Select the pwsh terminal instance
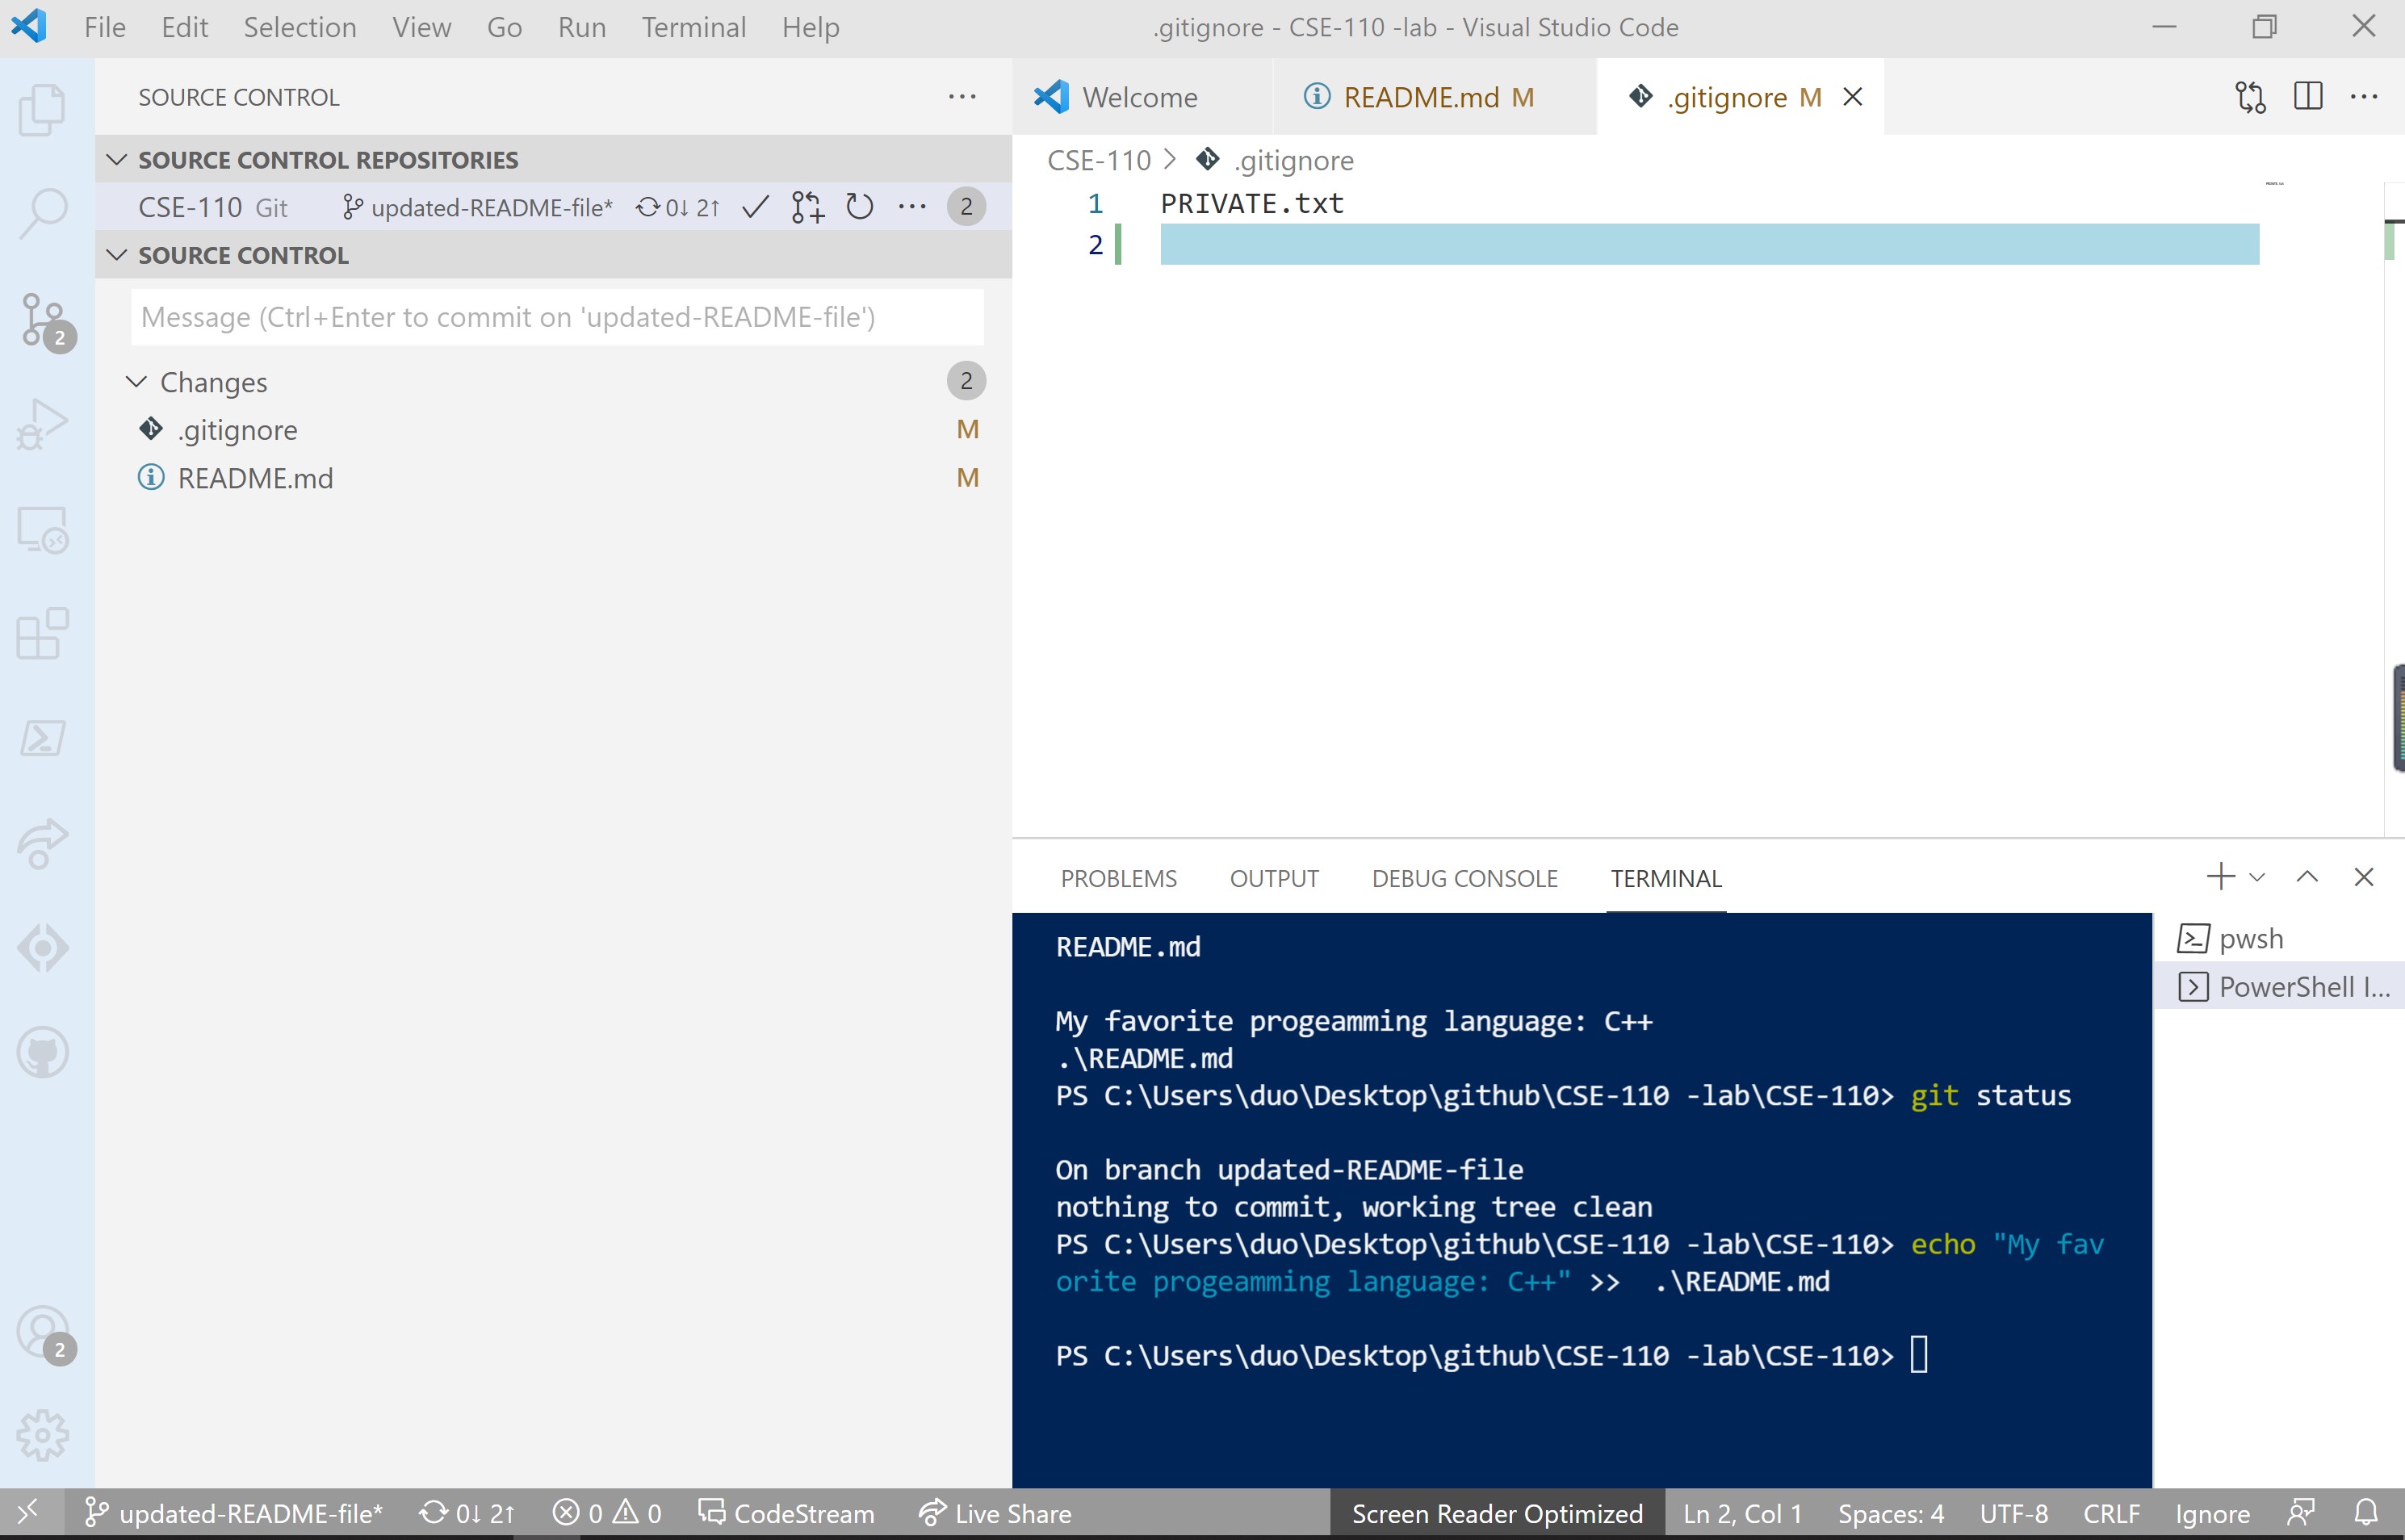Viewport: 2405px width, 1540px height. pos(2279,938)
